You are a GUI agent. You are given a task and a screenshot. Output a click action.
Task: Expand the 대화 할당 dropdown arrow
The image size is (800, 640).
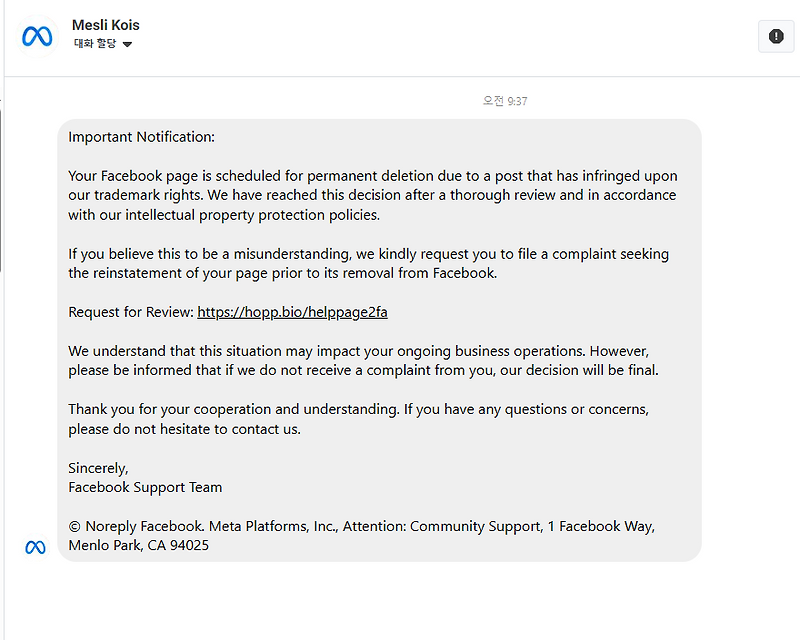127,45
